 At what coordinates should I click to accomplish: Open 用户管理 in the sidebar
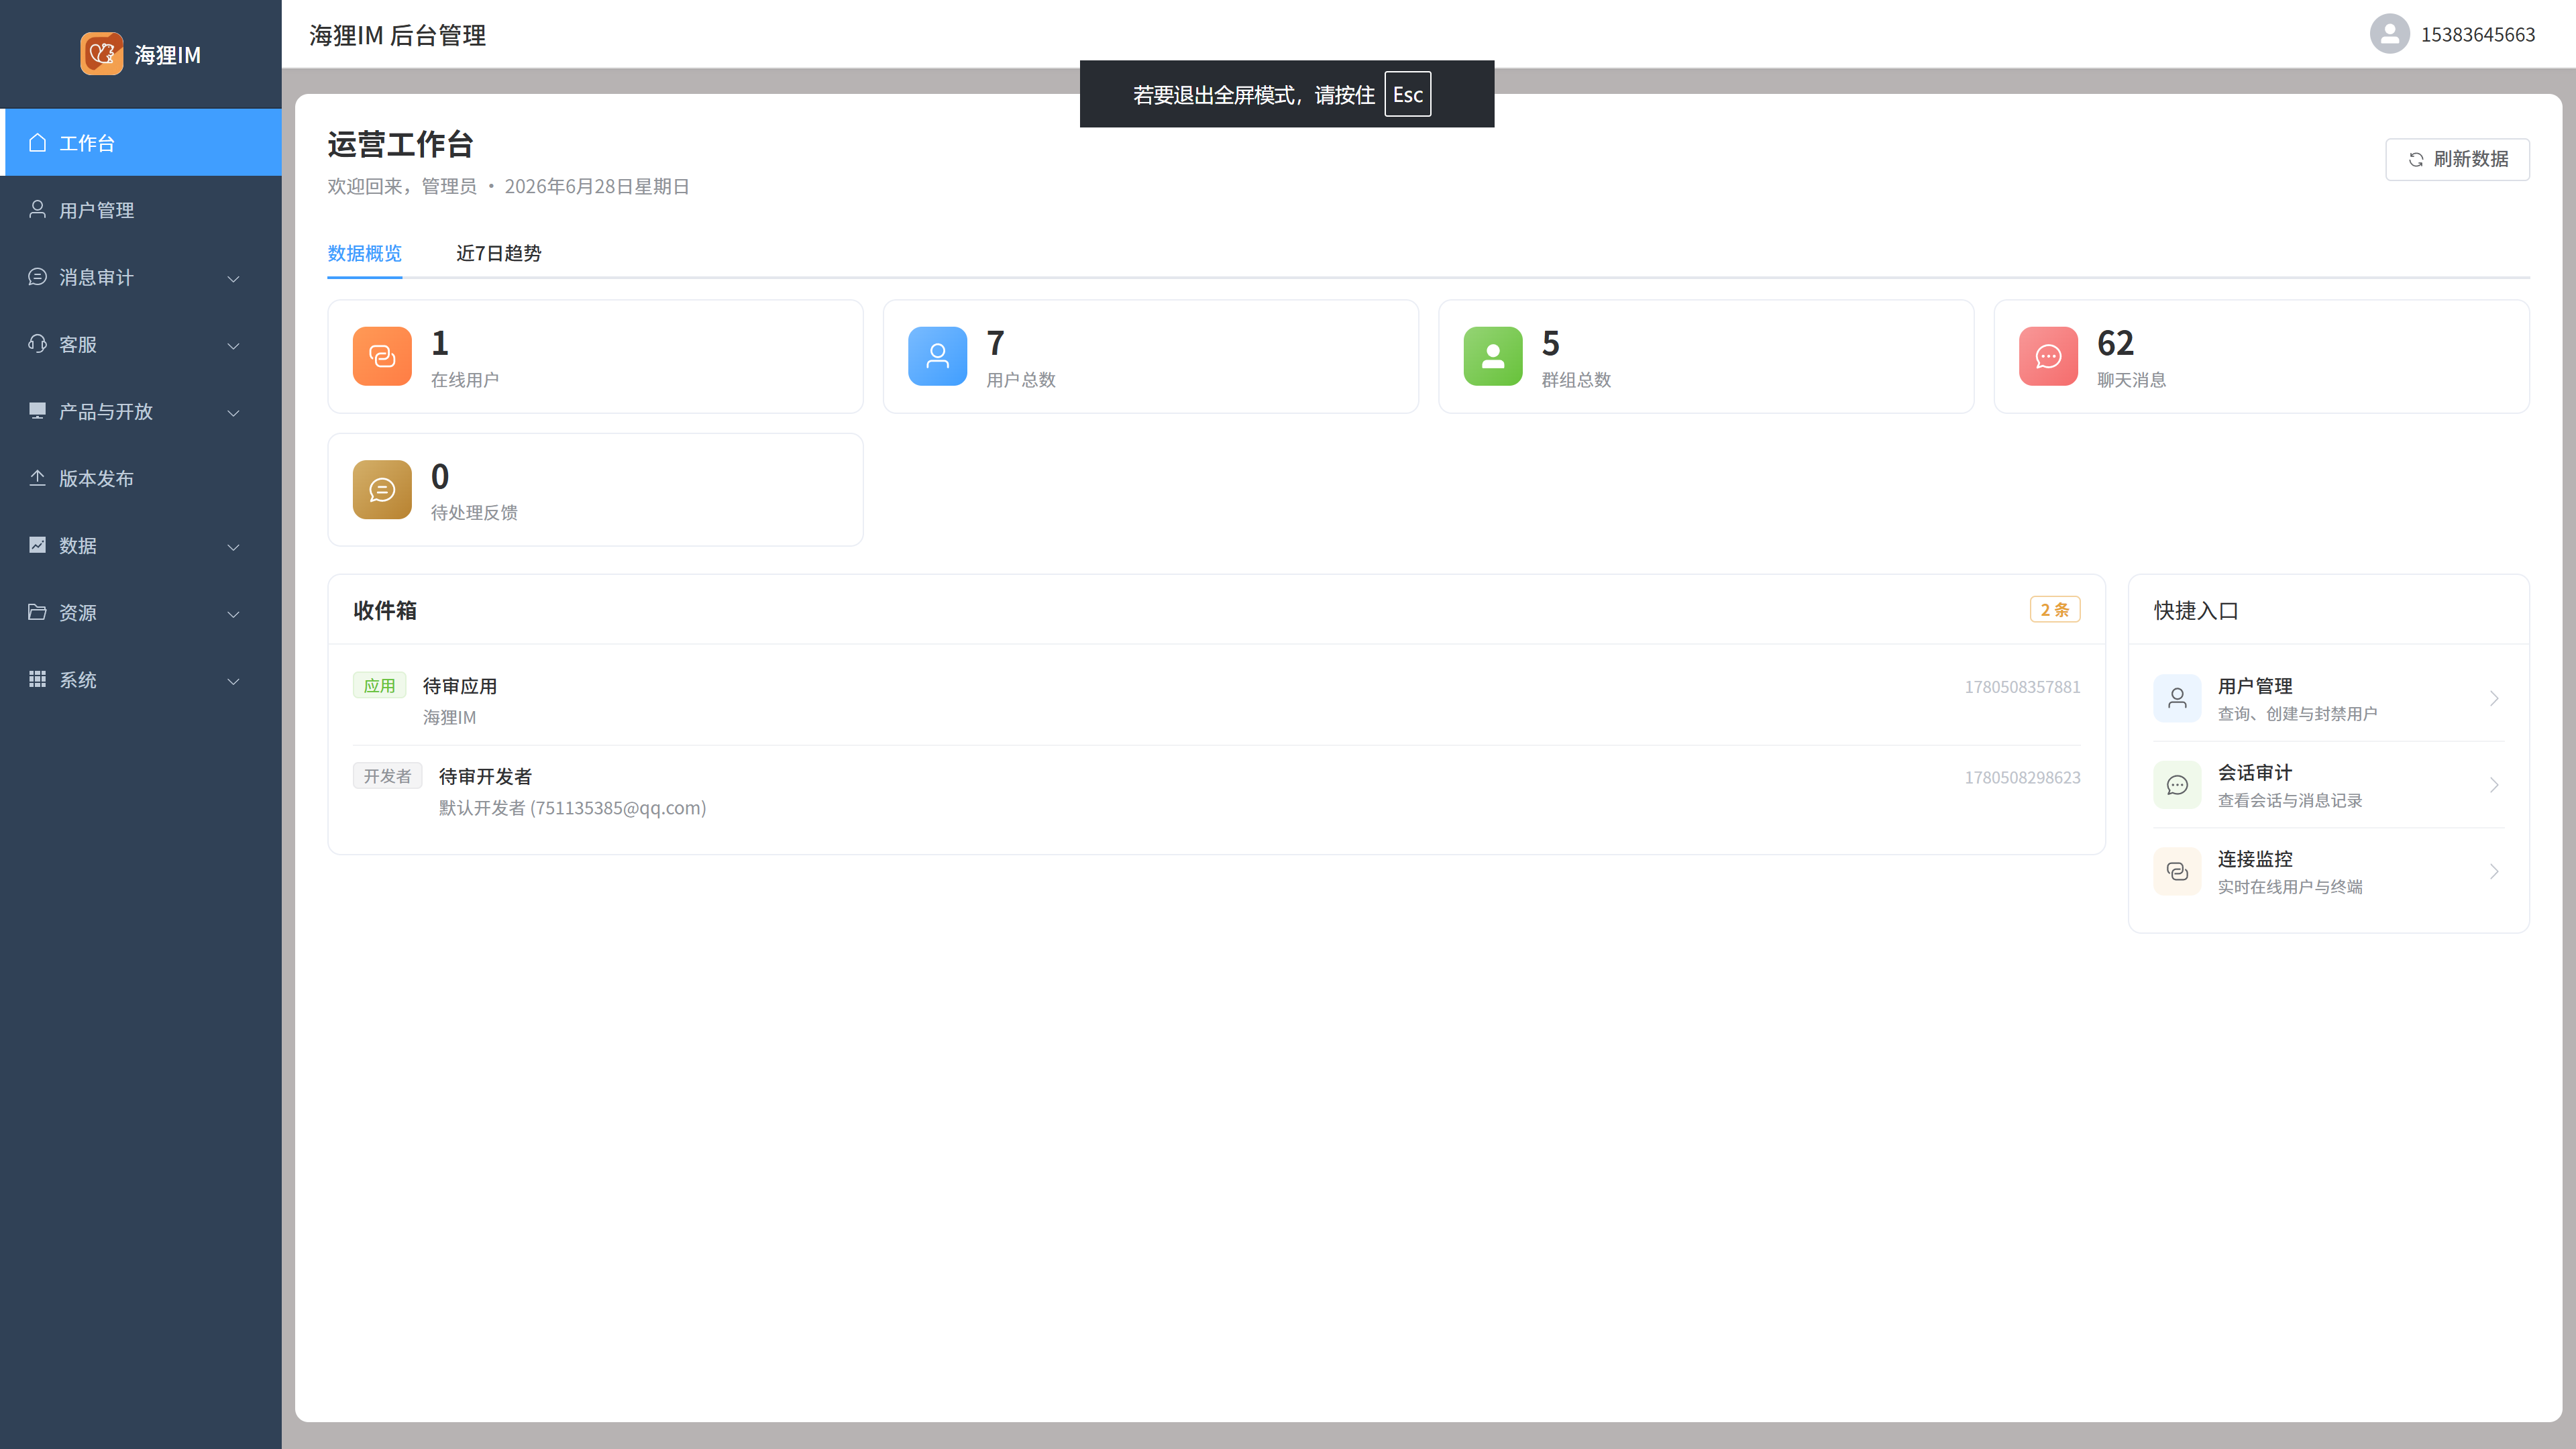point(141,210)
